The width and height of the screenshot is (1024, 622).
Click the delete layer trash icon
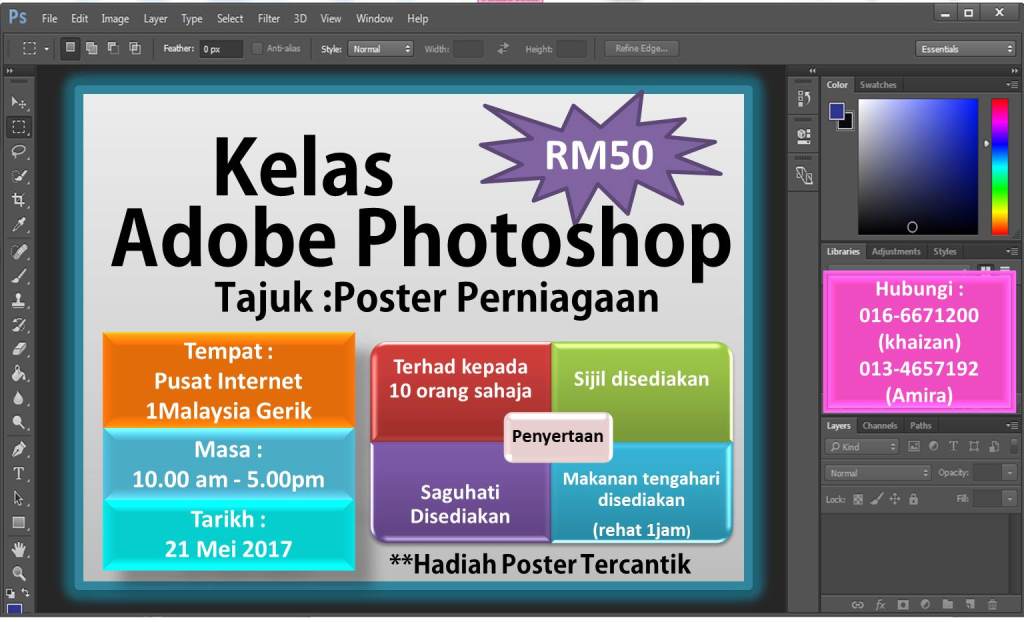(992, 605)
